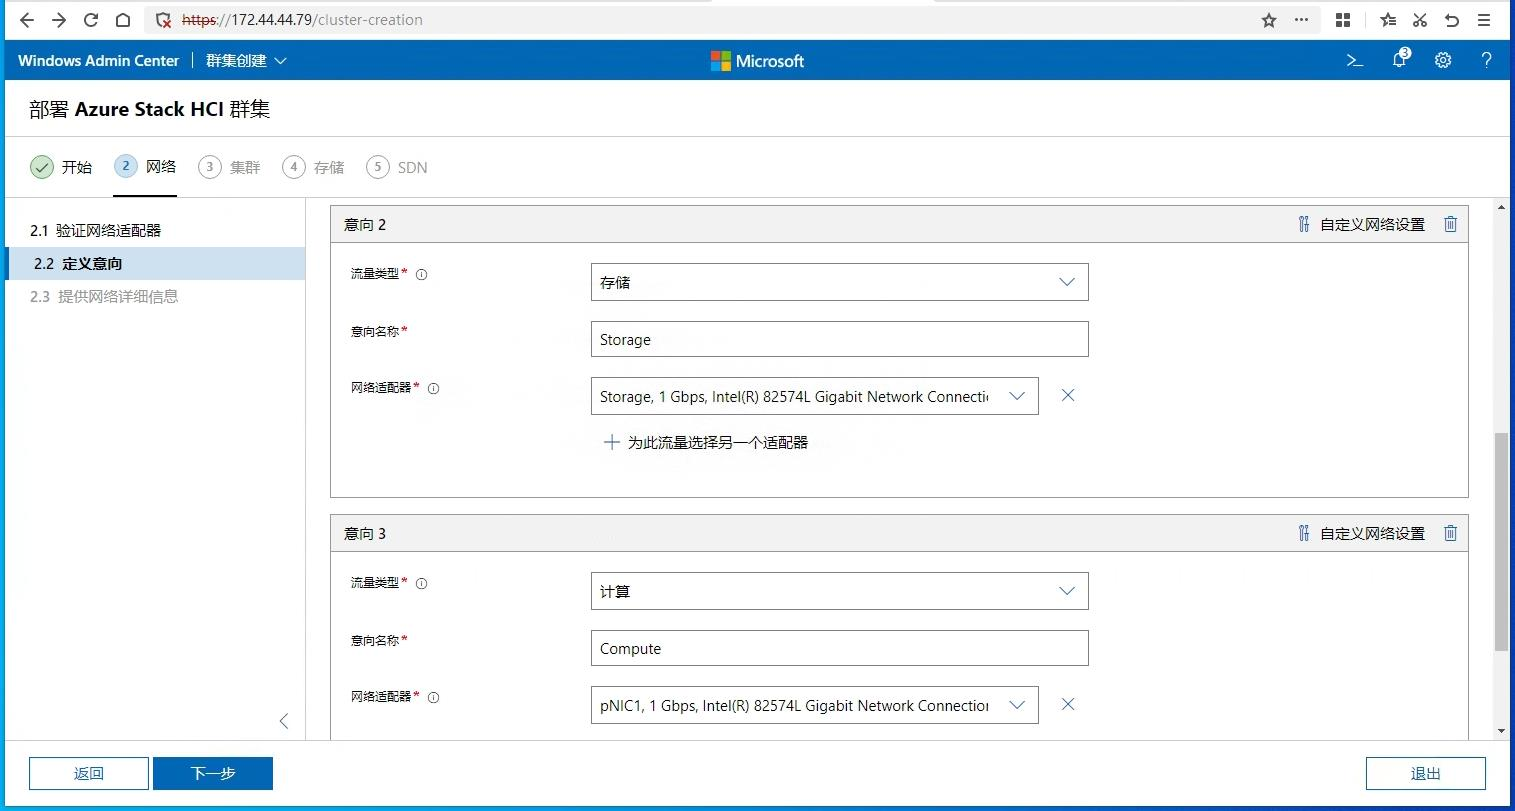Screen dimensions: 1515x811
Task: Open browser favorites list icon
Action: point(1388,20)
